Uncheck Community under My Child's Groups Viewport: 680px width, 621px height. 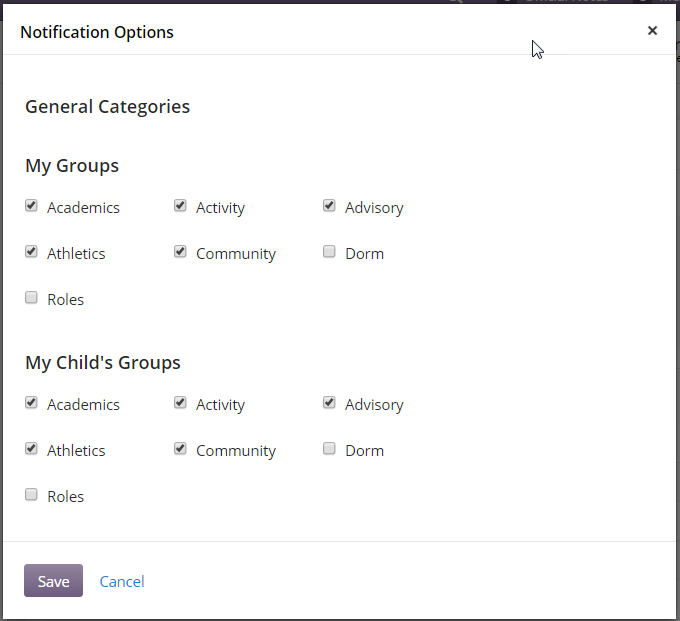tap(180, 449)
